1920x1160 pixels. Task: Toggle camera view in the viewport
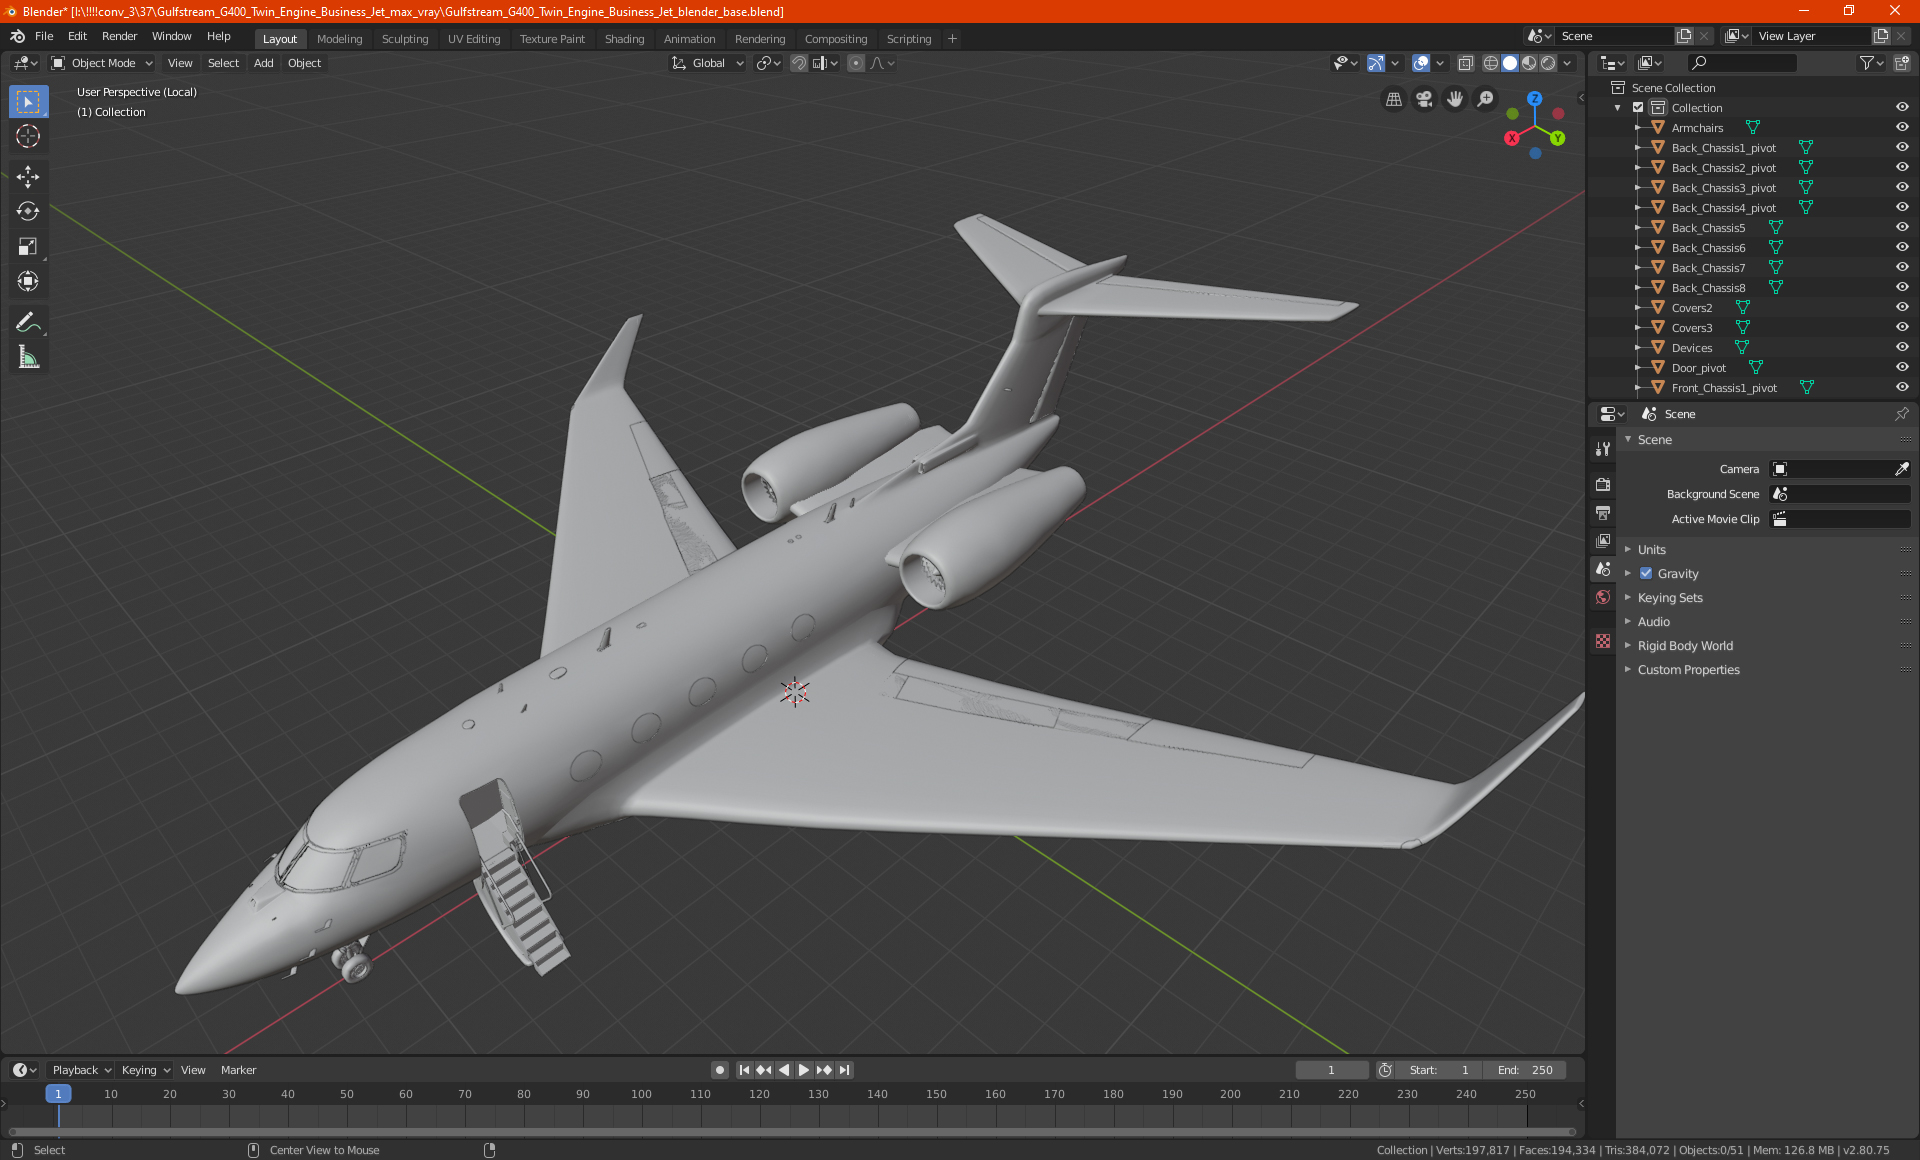pos(1424,99)
